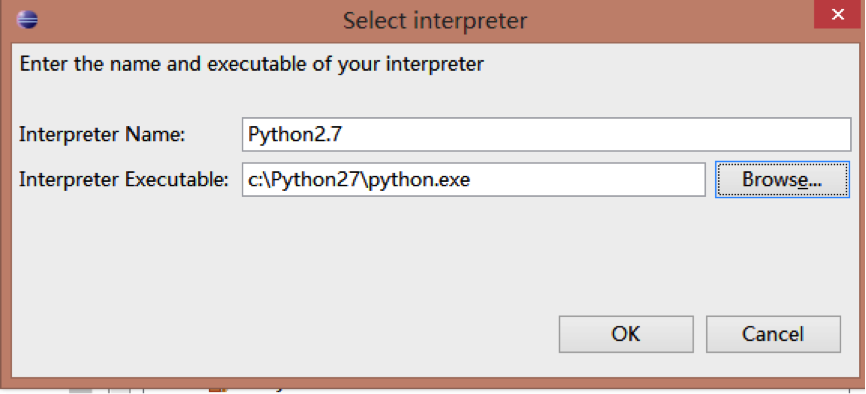This screenshot has width=866, height=394.
Task: Click the "Select interpreter" title bar text
Action: point(435,21)
